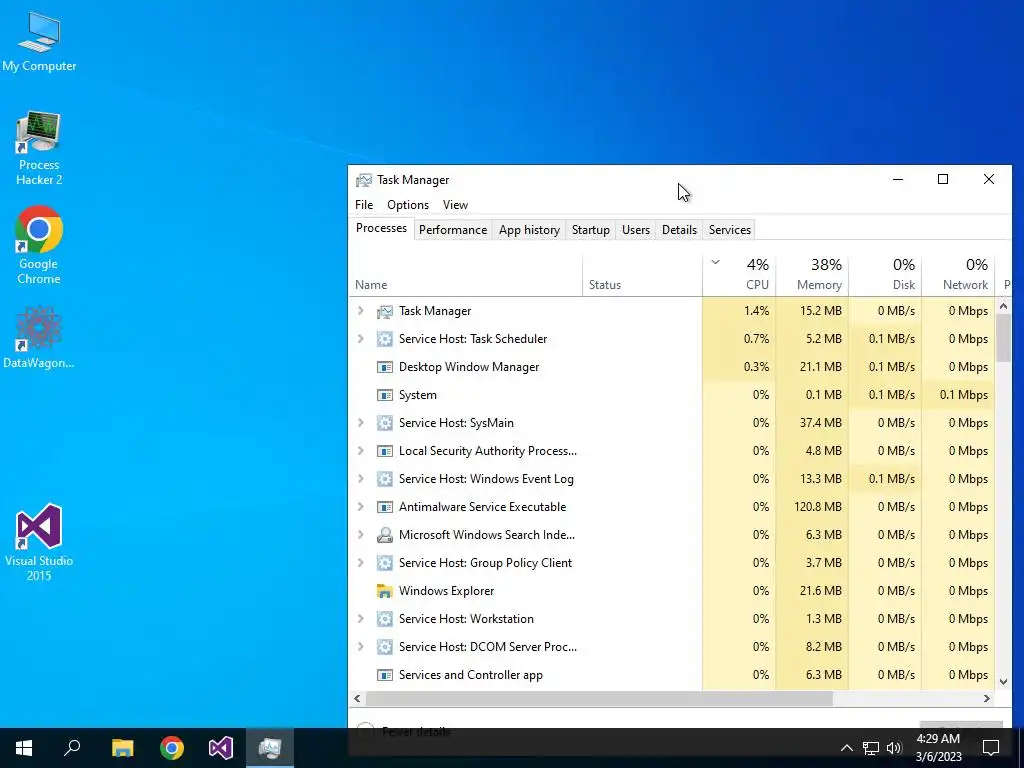Viewport: 1024px width, 768px height.
Task: Open the taskbar clock showing 4:29 AM
Action: tap(938, 748)
